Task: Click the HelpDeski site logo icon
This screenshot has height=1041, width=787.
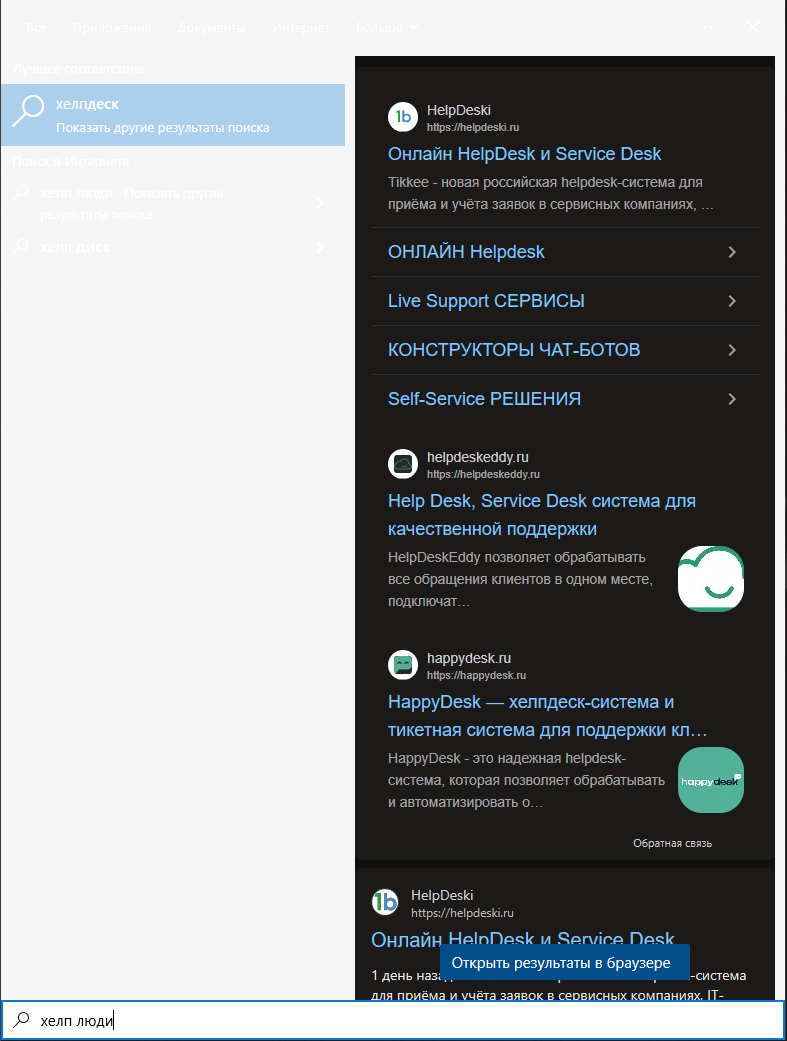Action: pyautogui.click(x=402, y=118)
